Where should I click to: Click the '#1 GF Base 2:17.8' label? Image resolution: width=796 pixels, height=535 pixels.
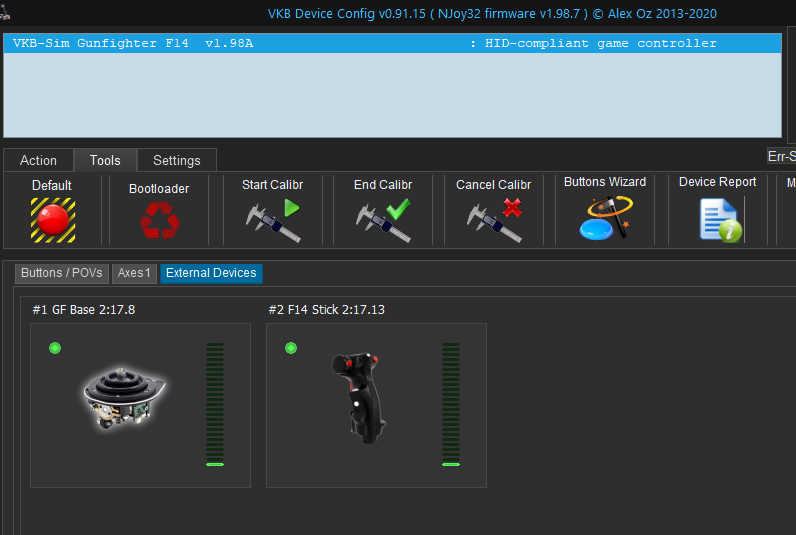click(x=84, y=310)
